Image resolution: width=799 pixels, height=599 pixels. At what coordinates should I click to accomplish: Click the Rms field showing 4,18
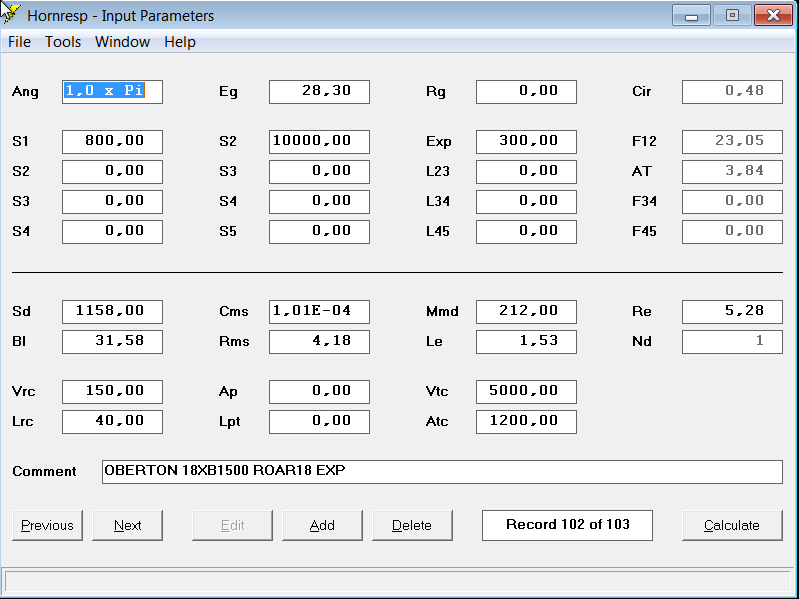319,342
